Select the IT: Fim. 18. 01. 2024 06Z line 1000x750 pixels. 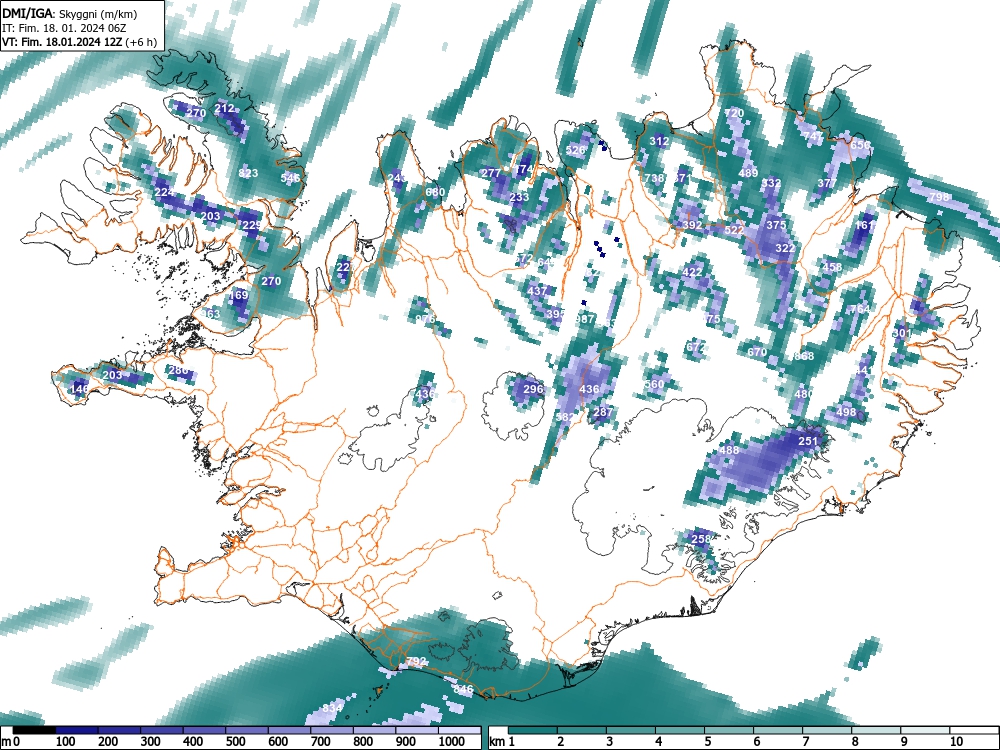click(x=64, y=28)
